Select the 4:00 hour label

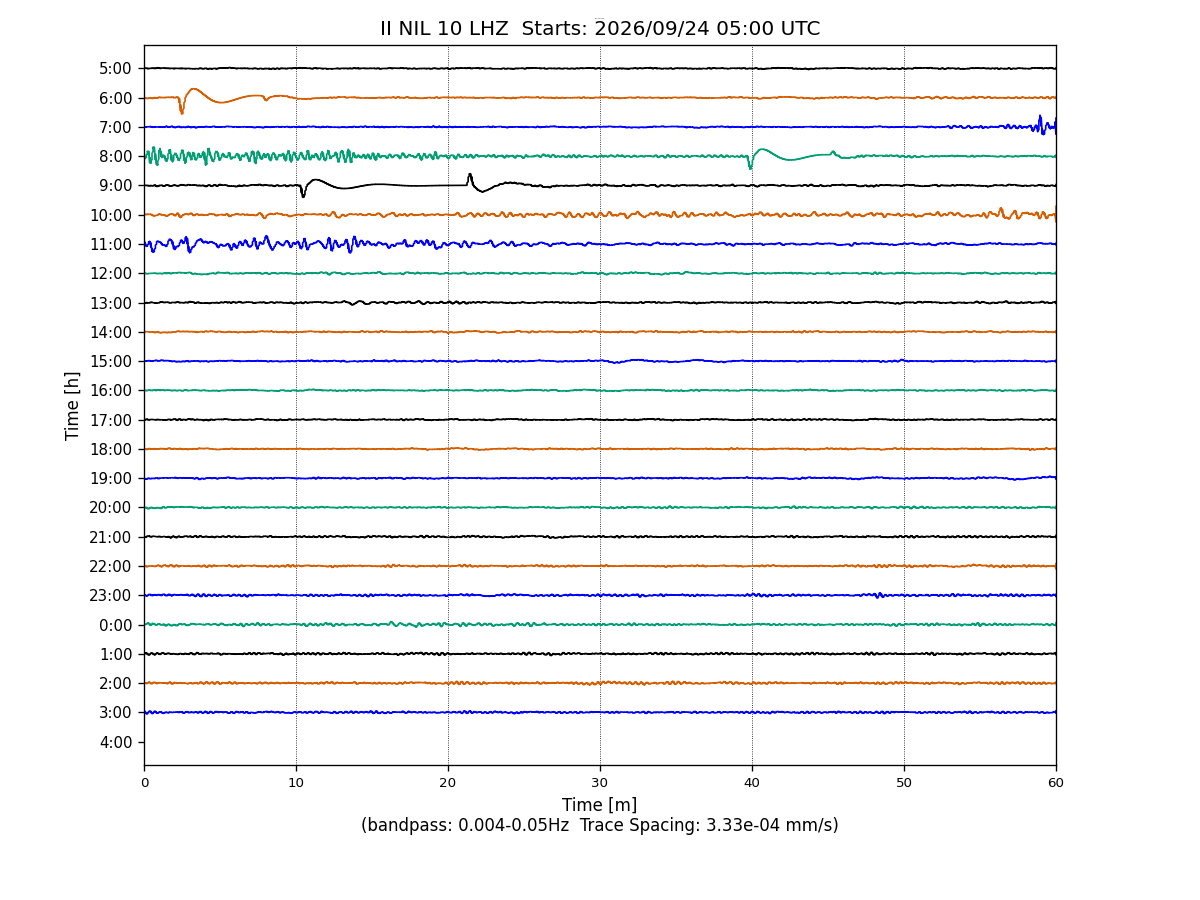tap(116, 742)
